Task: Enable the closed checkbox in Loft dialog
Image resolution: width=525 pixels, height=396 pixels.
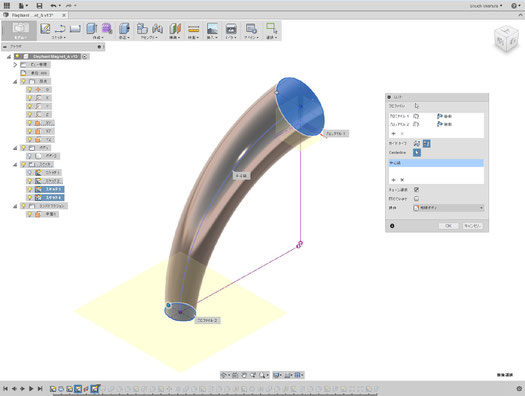Action: point(416,199)
